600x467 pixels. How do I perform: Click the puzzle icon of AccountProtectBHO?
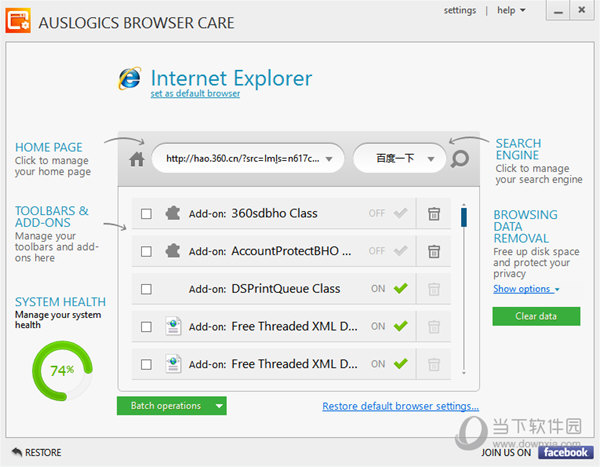(173, 251)
